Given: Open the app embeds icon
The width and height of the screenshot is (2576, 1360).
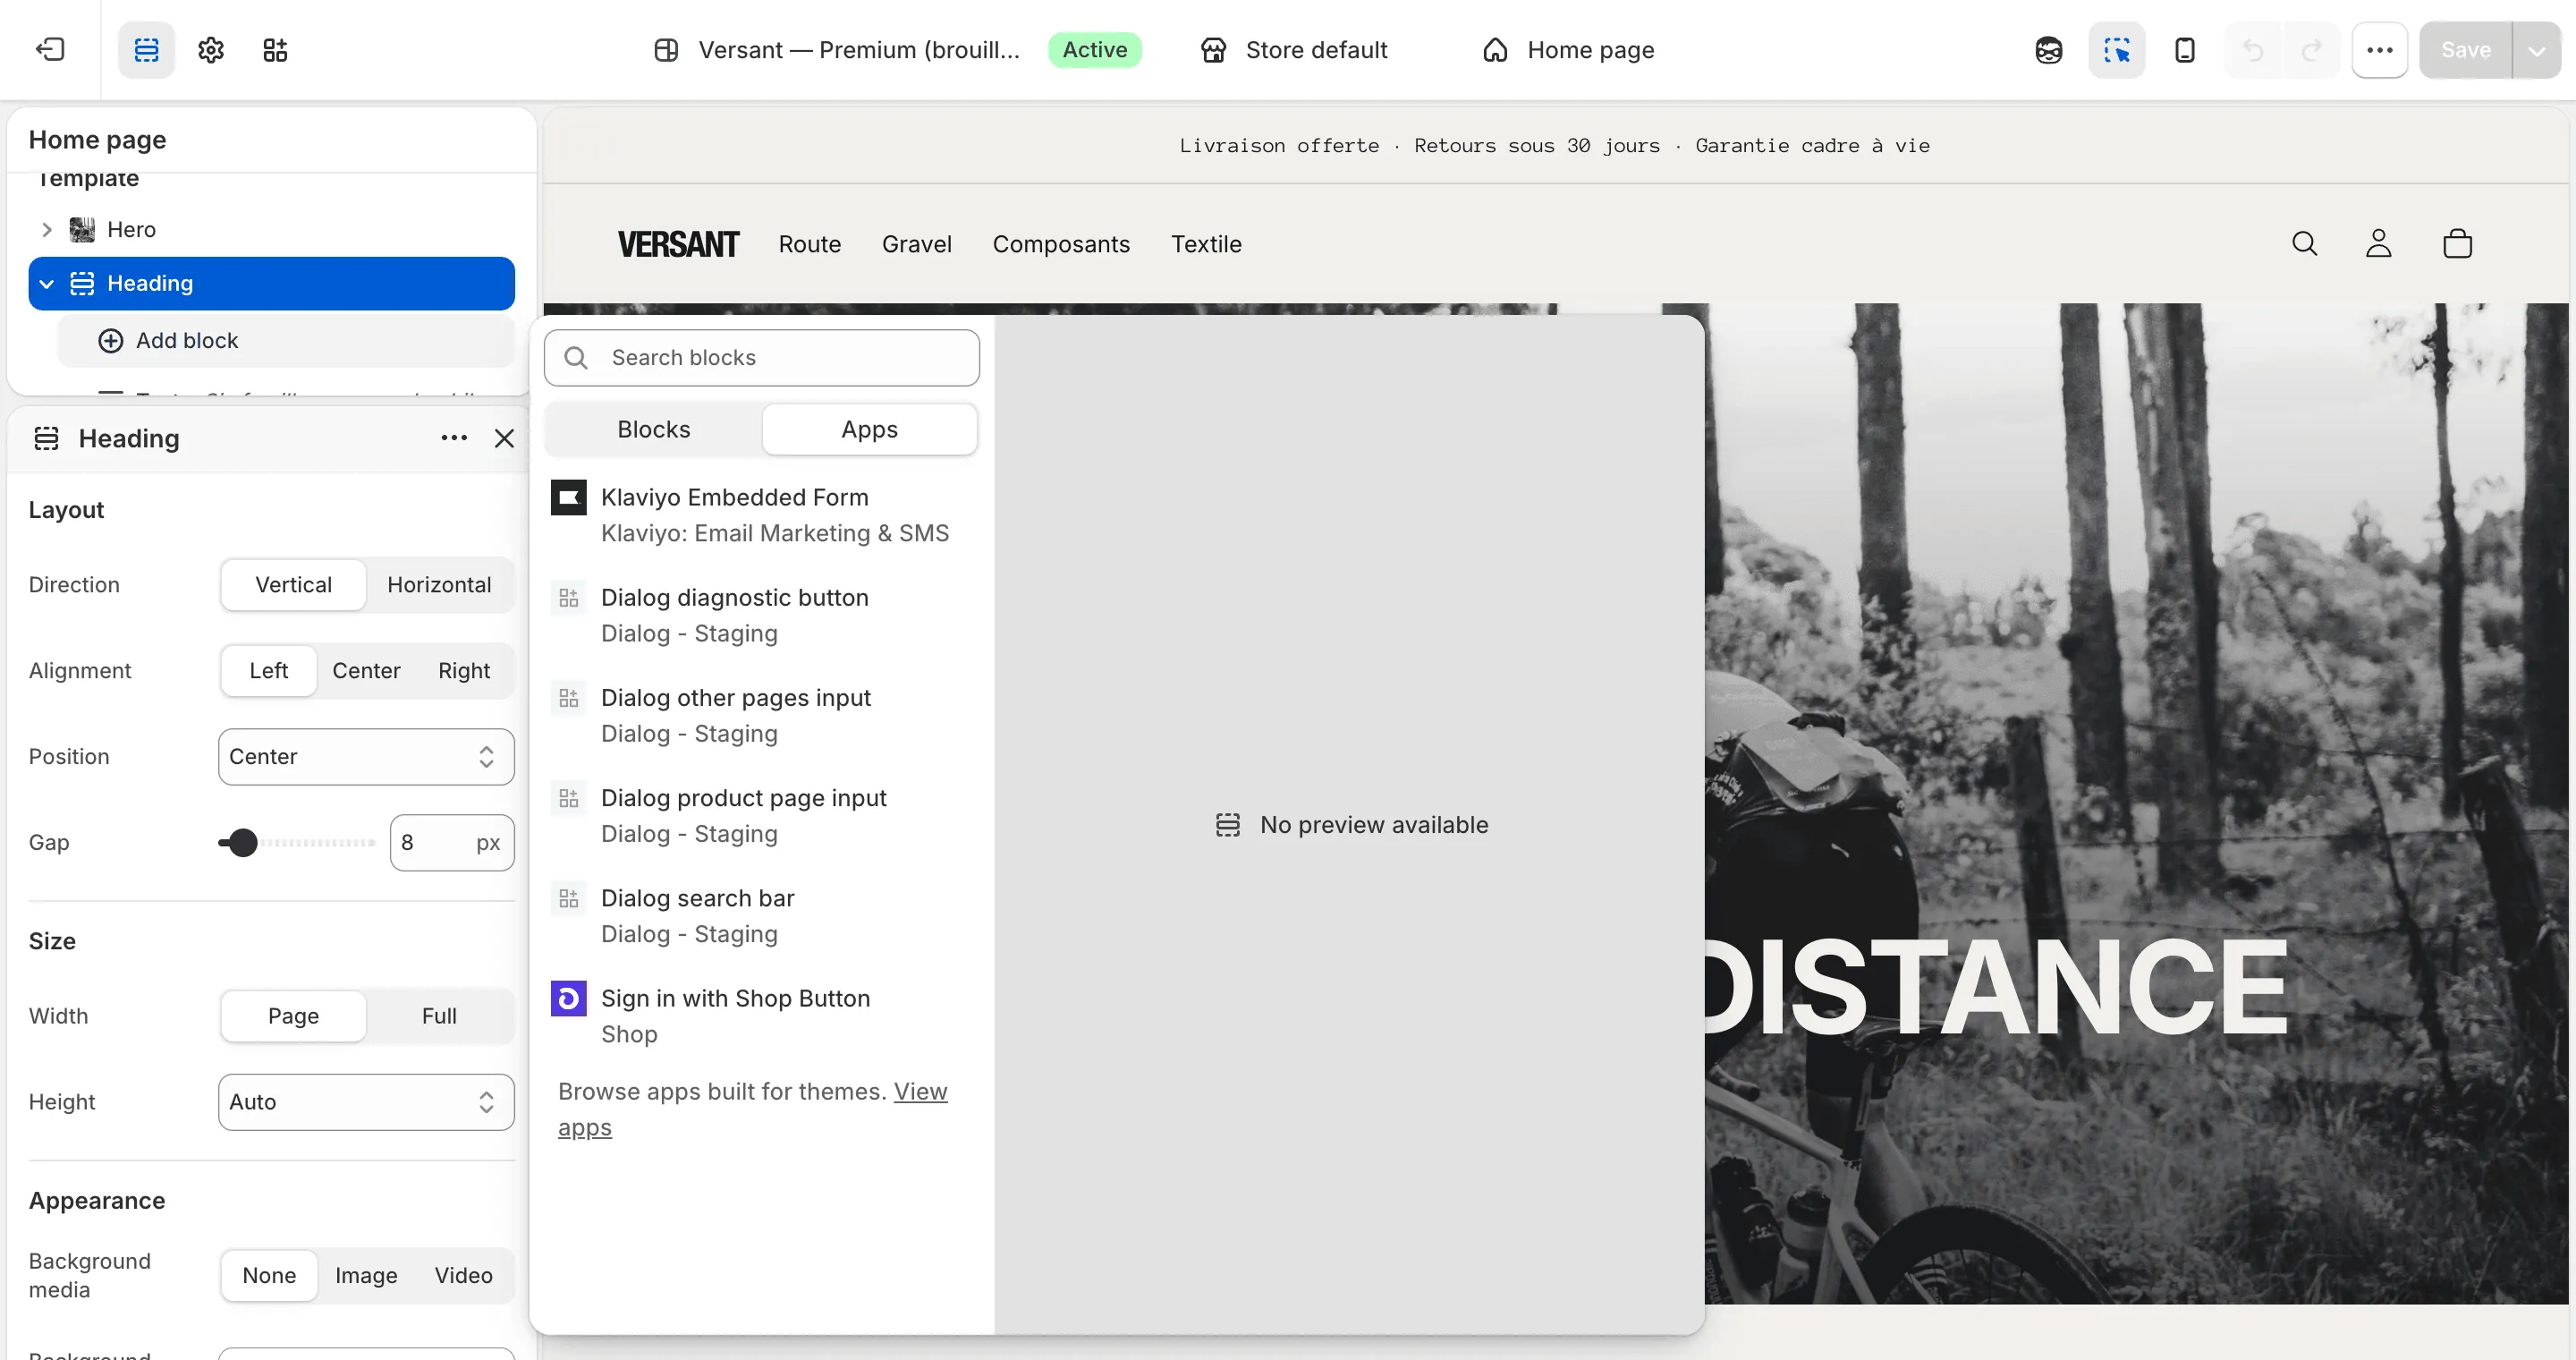Looking at the screenshot, I should pyautogui.click(x=275, y=50).
